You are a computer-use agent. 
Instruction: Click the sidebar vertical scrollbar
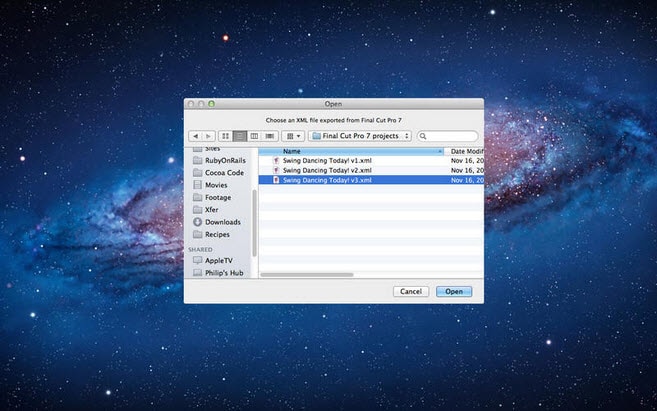pos(254,223)
